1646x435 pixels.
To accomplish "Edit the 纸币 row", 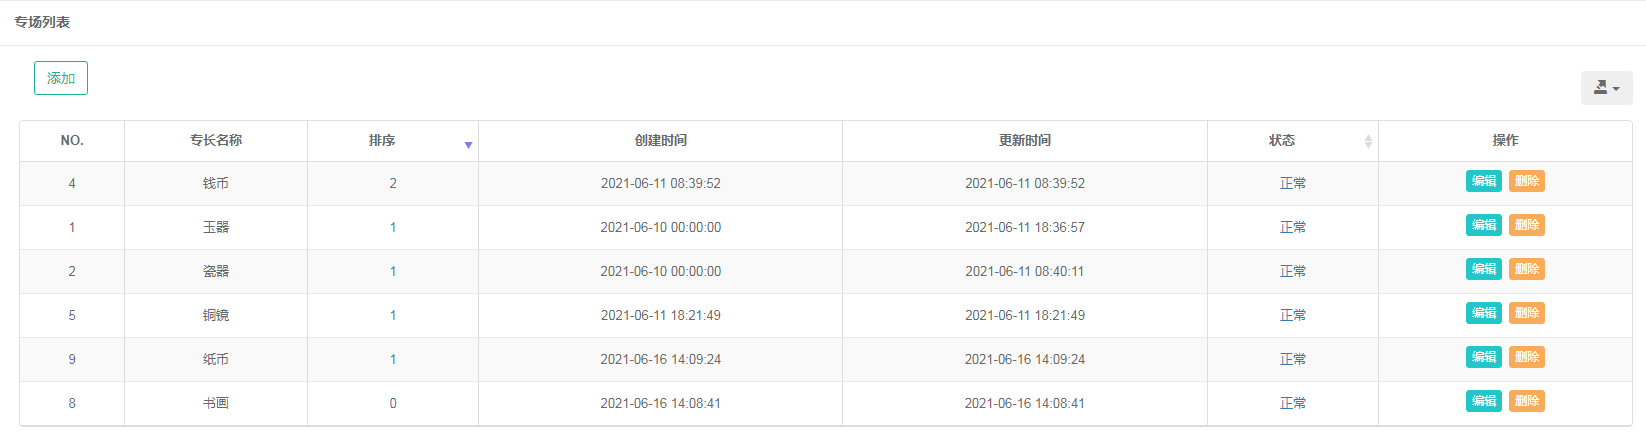I will pyautogui.click(x=1484, y=357).
